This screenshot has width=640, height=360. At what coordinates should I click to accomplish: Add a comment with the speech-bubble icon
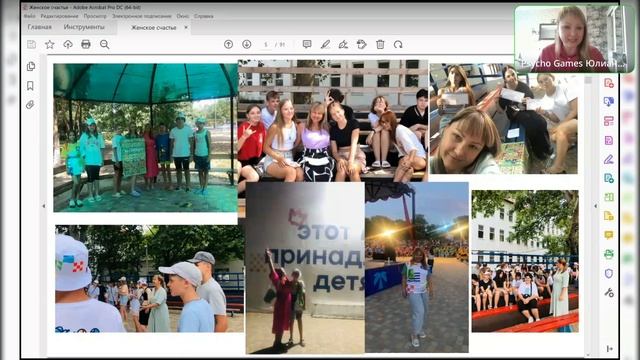(x=307, y=44)
